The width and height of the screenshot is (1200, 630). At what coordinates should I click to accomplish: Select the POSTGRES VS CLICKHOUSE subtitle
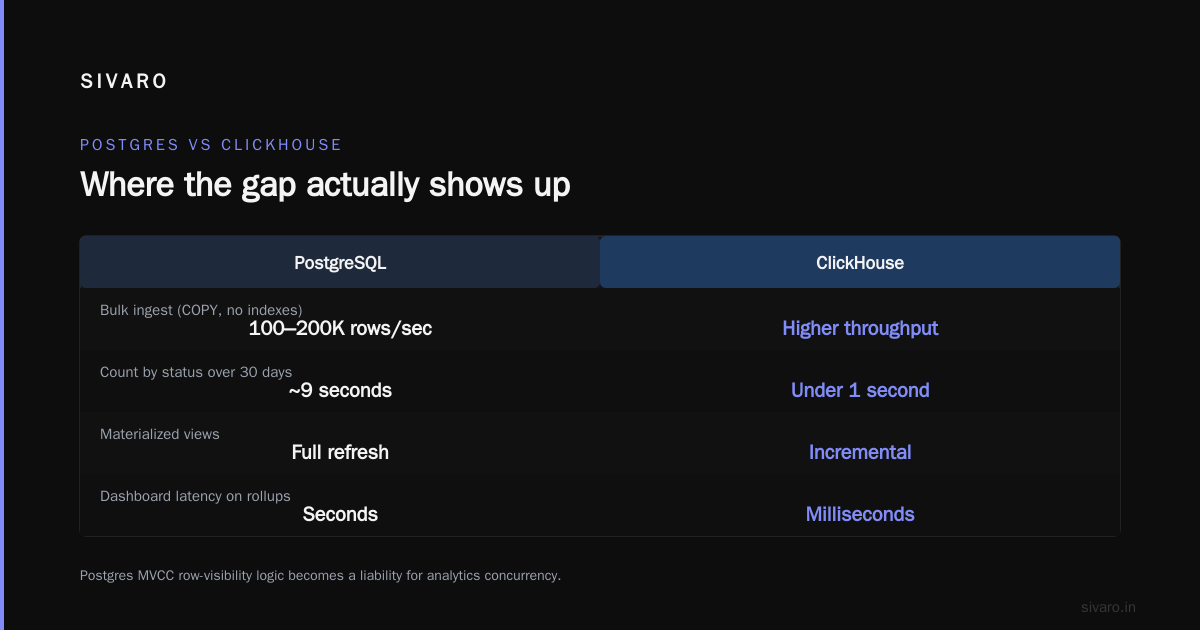211,145
